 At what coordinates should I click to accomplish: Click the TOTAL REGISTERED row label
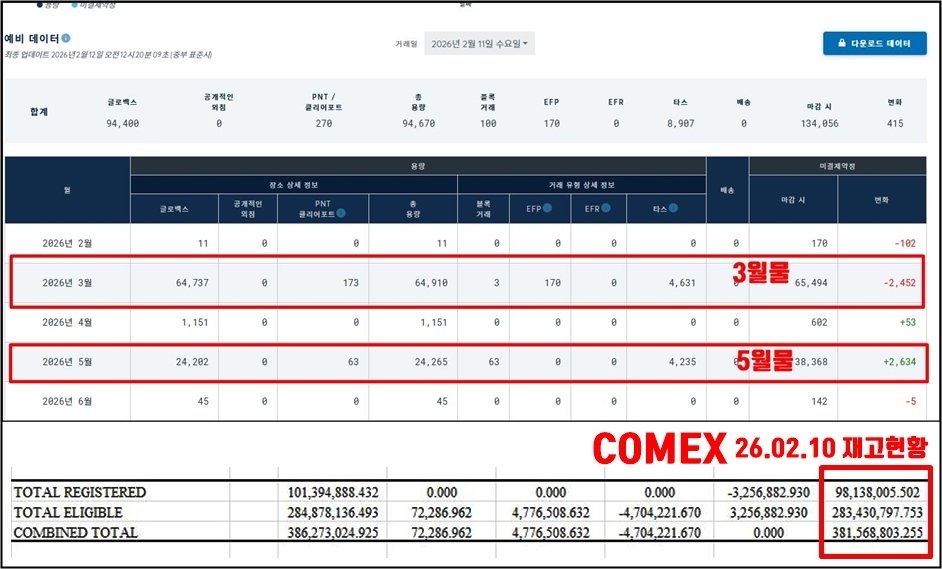[79, 493]
